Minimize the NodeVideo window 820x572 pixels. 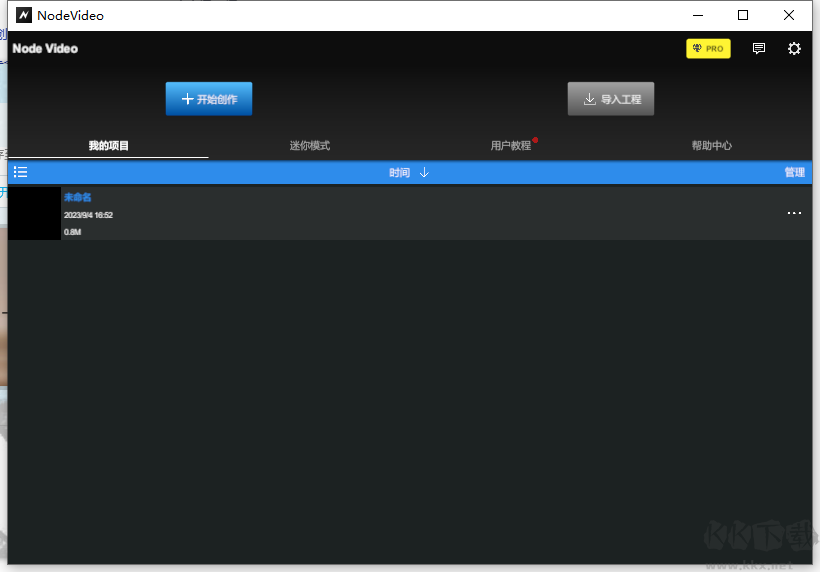698,15
